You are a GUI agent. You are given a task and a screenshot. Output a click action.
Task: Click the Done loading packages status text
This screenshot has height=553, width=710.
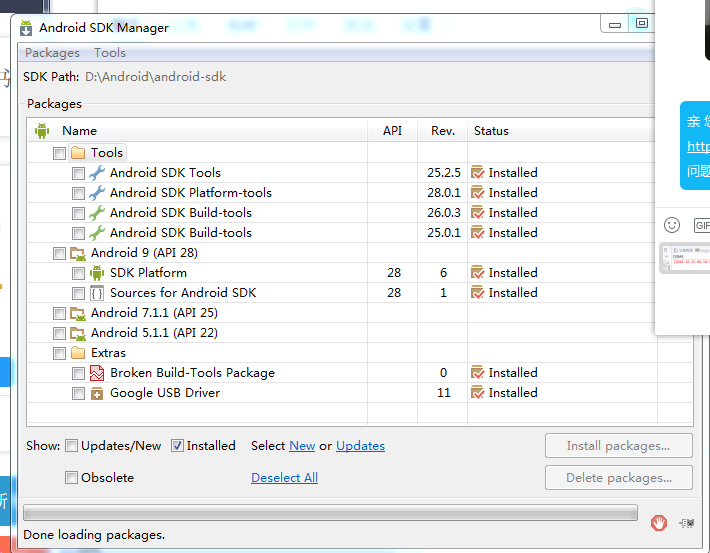(94, 535)
